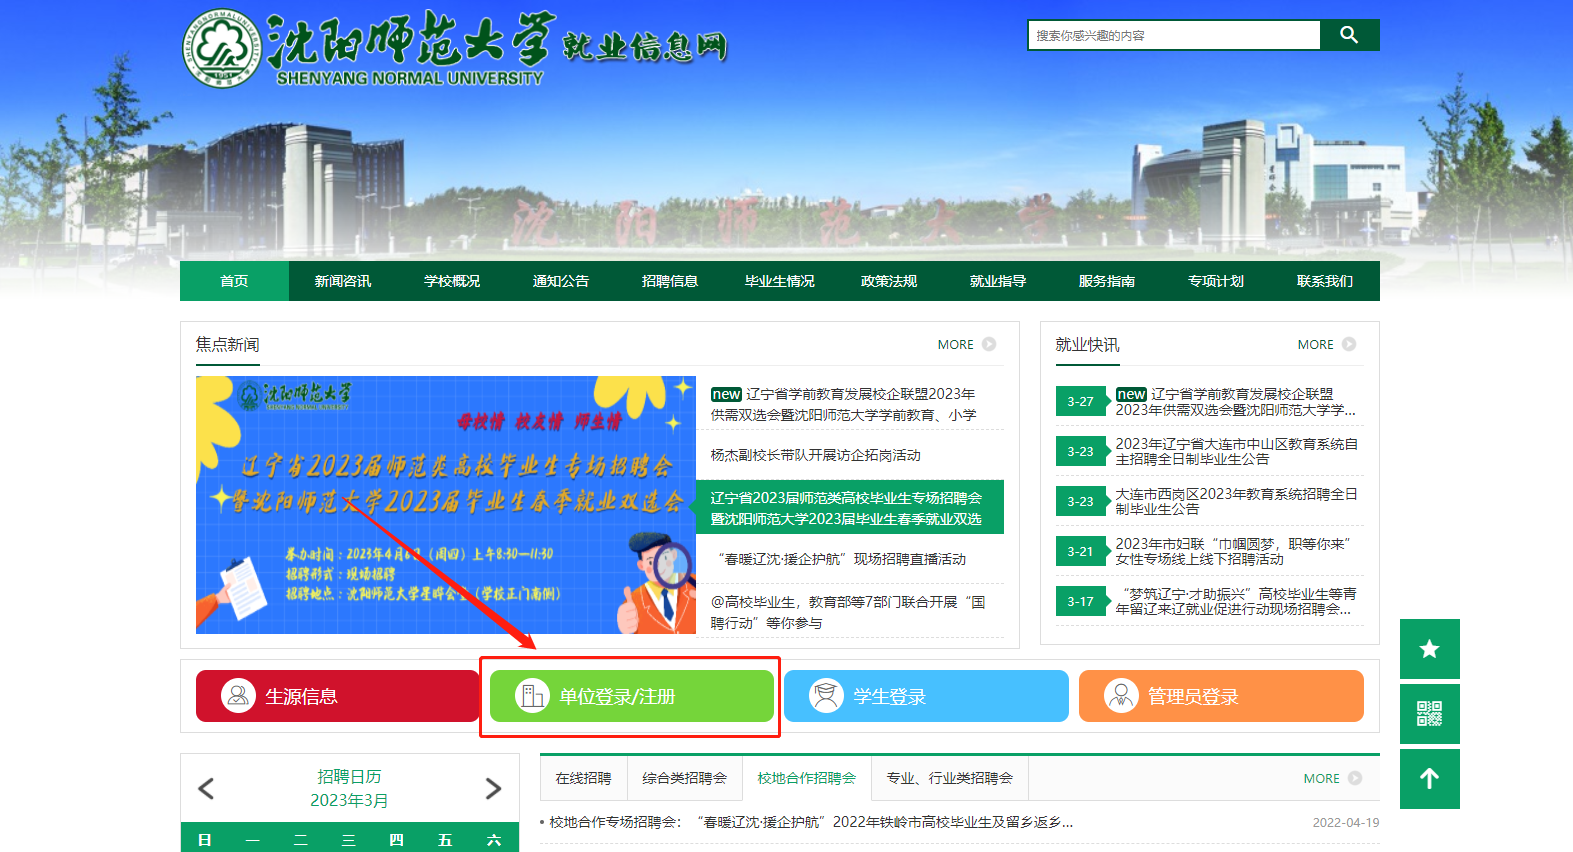Click the 2022-04-19 date text

coord(1346,822)
